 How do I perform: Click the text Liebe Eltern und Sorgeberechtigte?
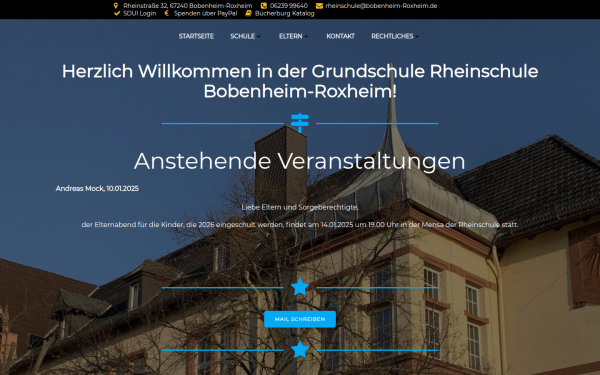[300, 207]
